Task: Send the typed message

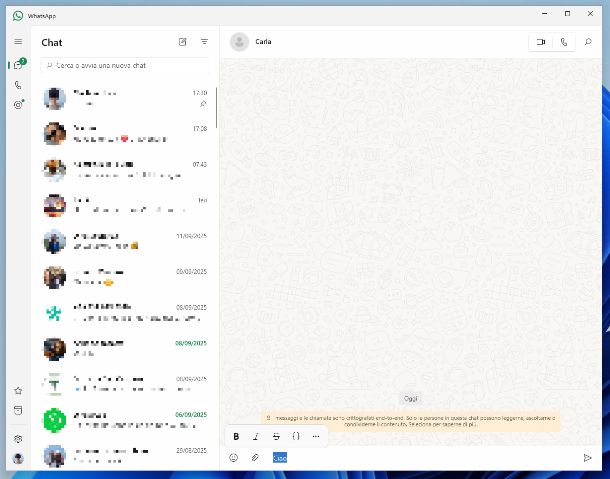Action: pos(587,457)
